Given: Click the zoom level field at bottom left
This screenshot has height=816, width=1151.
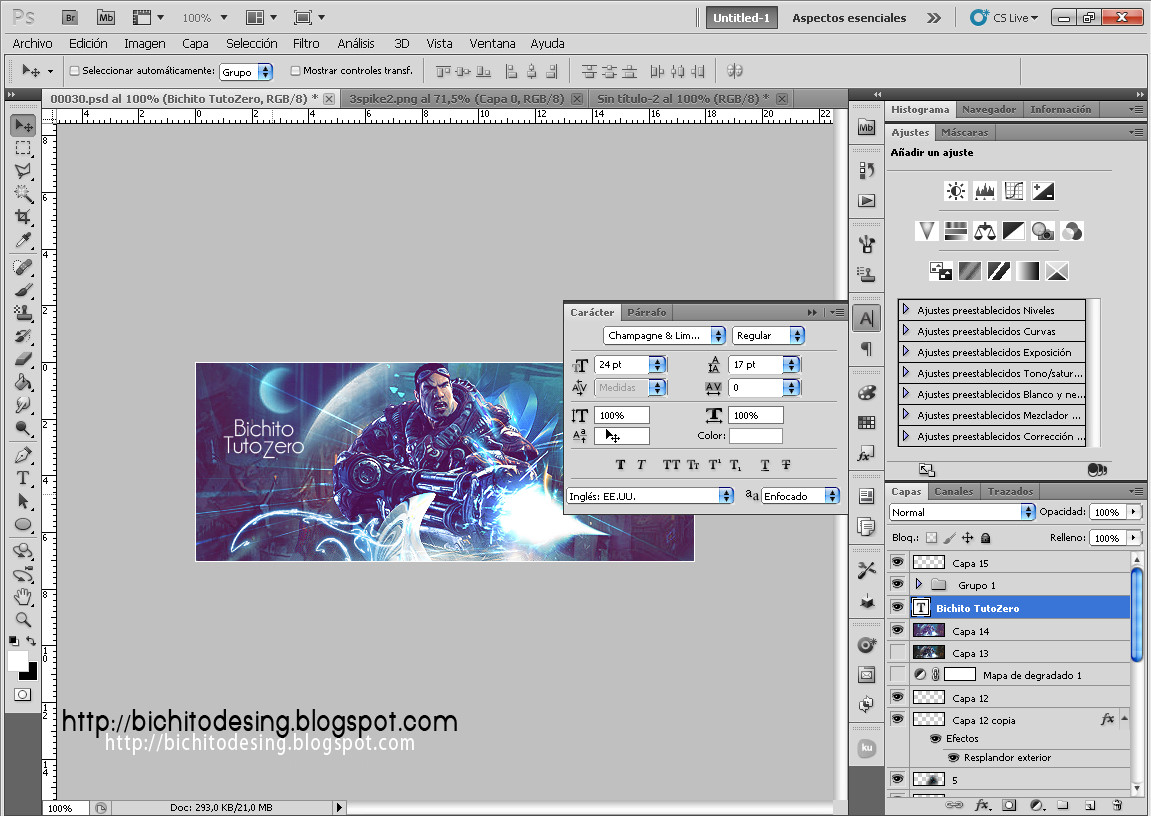Looking at the screenshot, I should (65, 808).
